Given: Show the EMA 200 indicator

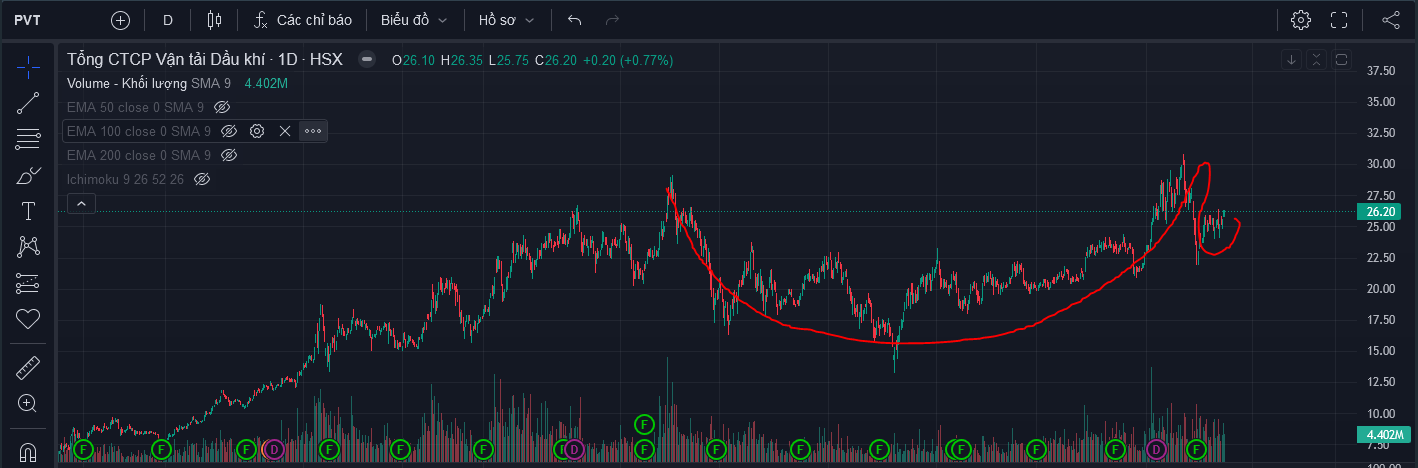Looking at the screenshot, I should coord(229,155).
